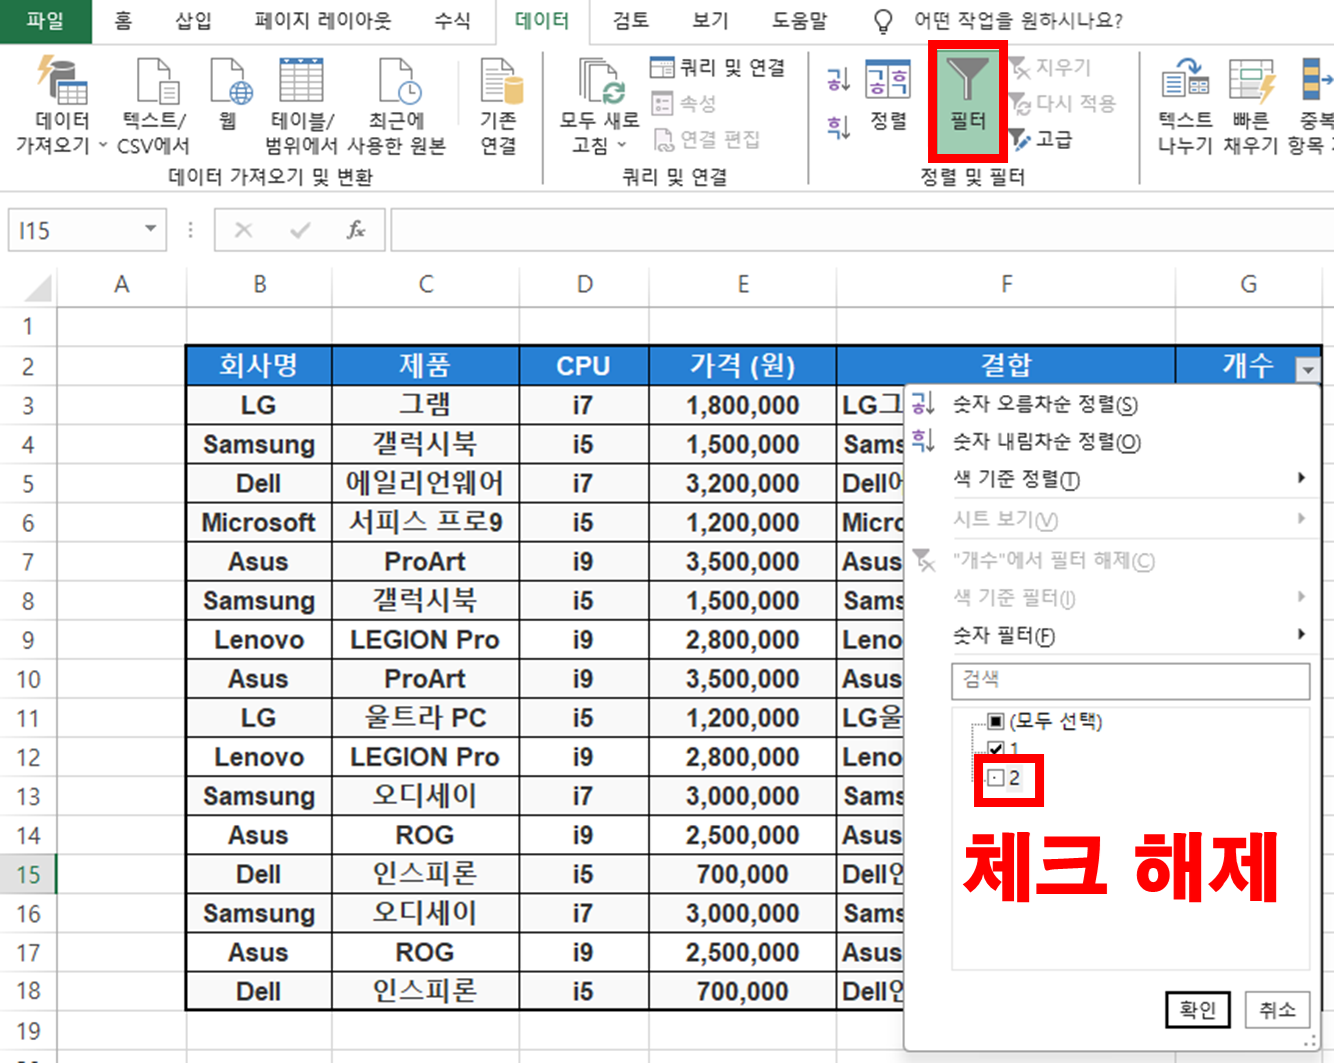Click the 회사명 header cell

point(259,366)
